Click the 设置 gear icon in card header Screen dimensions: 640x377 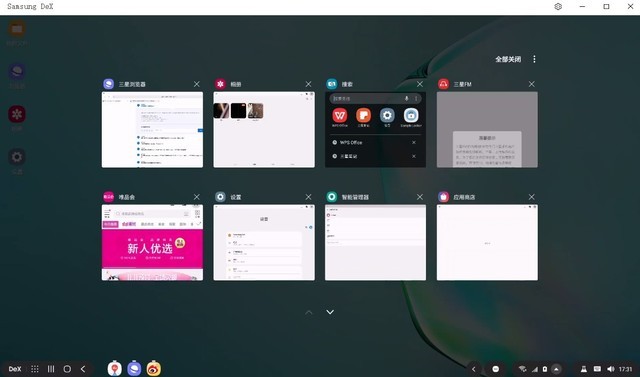tap(220, 197)
